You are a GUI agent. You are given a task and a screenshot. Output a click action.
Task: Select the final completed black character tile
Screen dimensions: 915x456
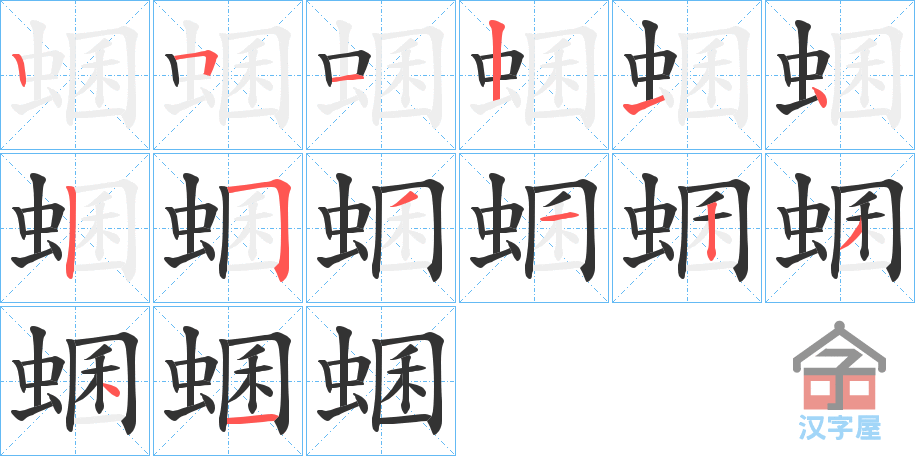381,381
